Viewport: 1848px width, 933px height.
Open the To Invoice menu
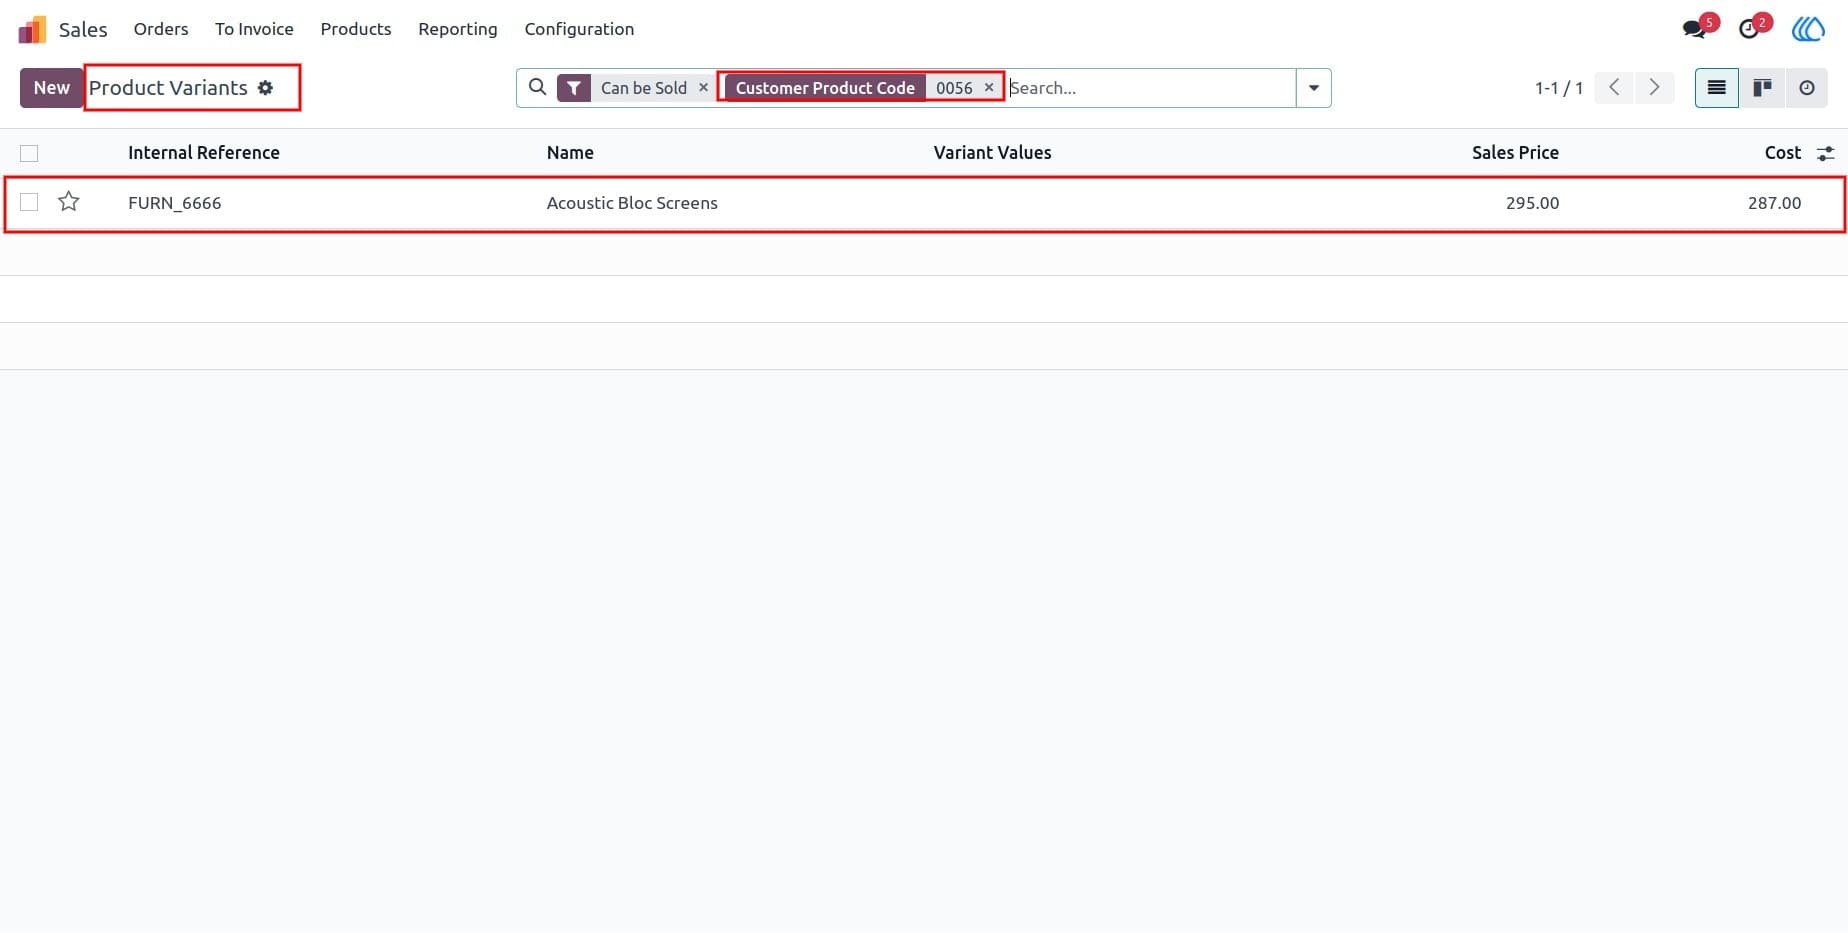point(254,29)
